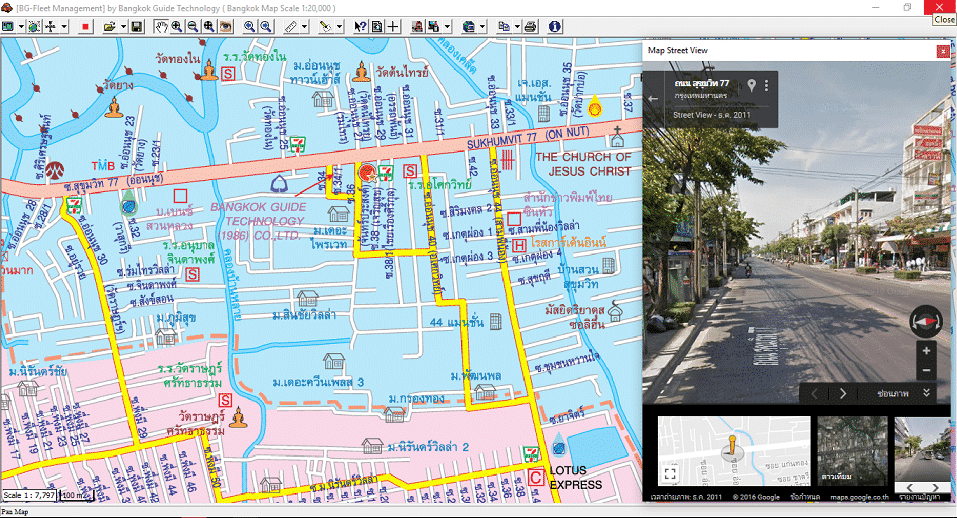The image size is (957, 518).
Task: Click the BANGKOK GUIDE TECHNOLOGY map label
Action: coord(259,221)
